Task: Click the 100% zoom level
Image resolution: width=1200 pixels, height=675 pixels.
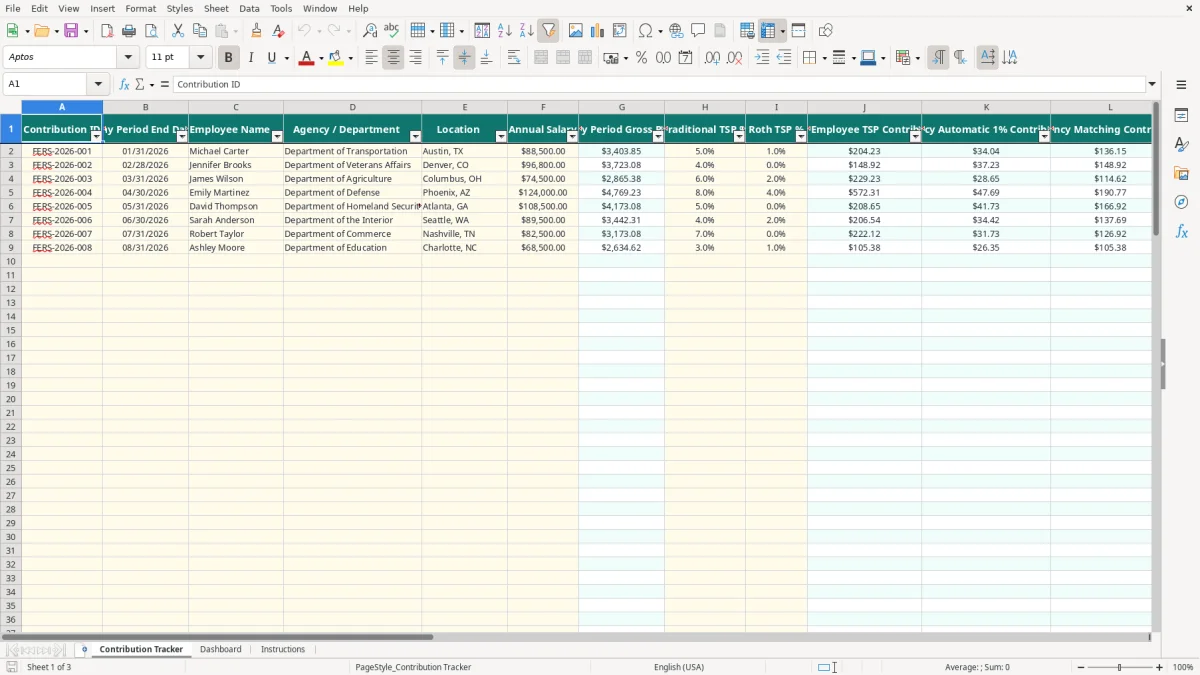Action: tap(1183, 667)
